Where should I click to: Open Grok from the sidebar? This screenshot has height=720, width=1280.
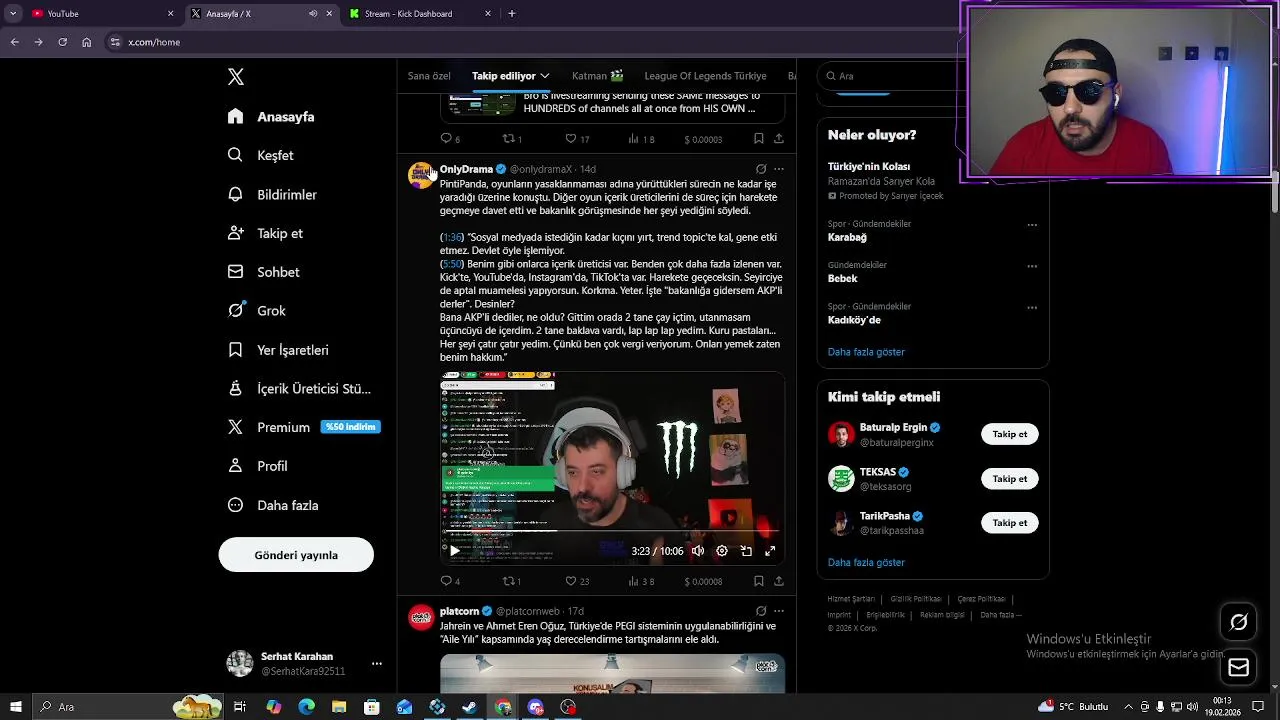(256, 311)
